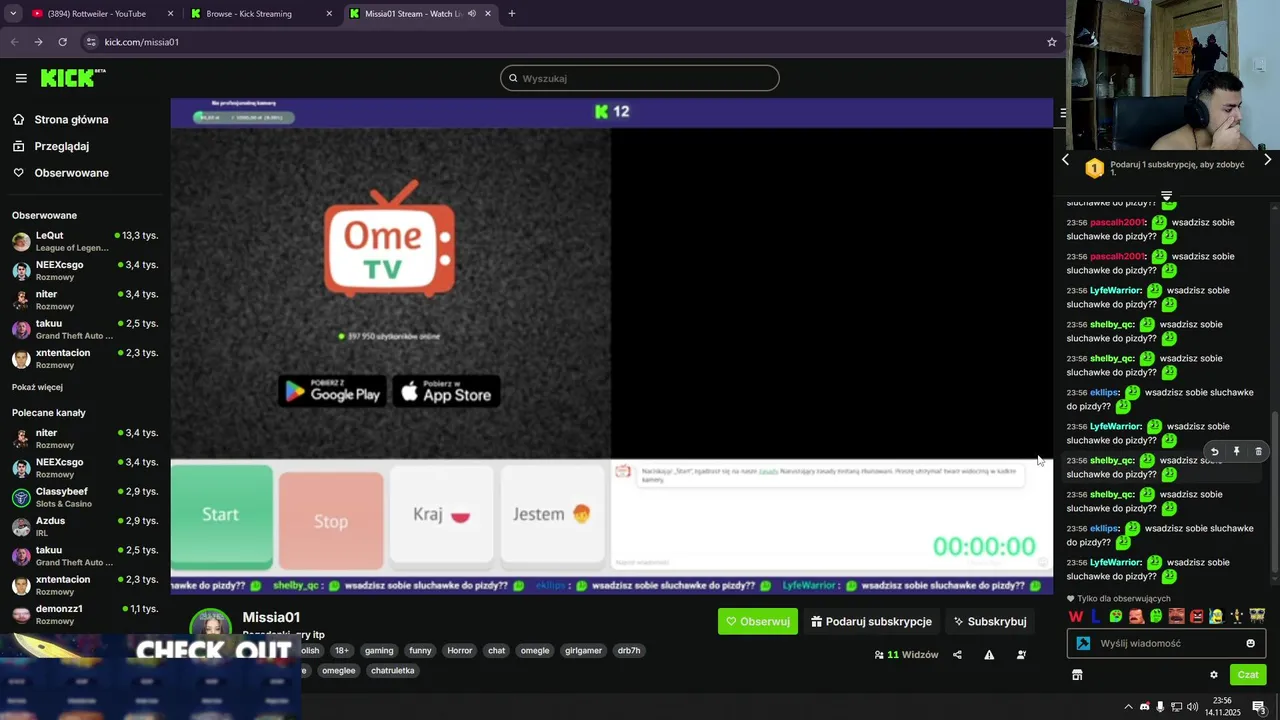Select the gaming tag
This screenshot has height=720, width=1280.
[x=379, y=650]
